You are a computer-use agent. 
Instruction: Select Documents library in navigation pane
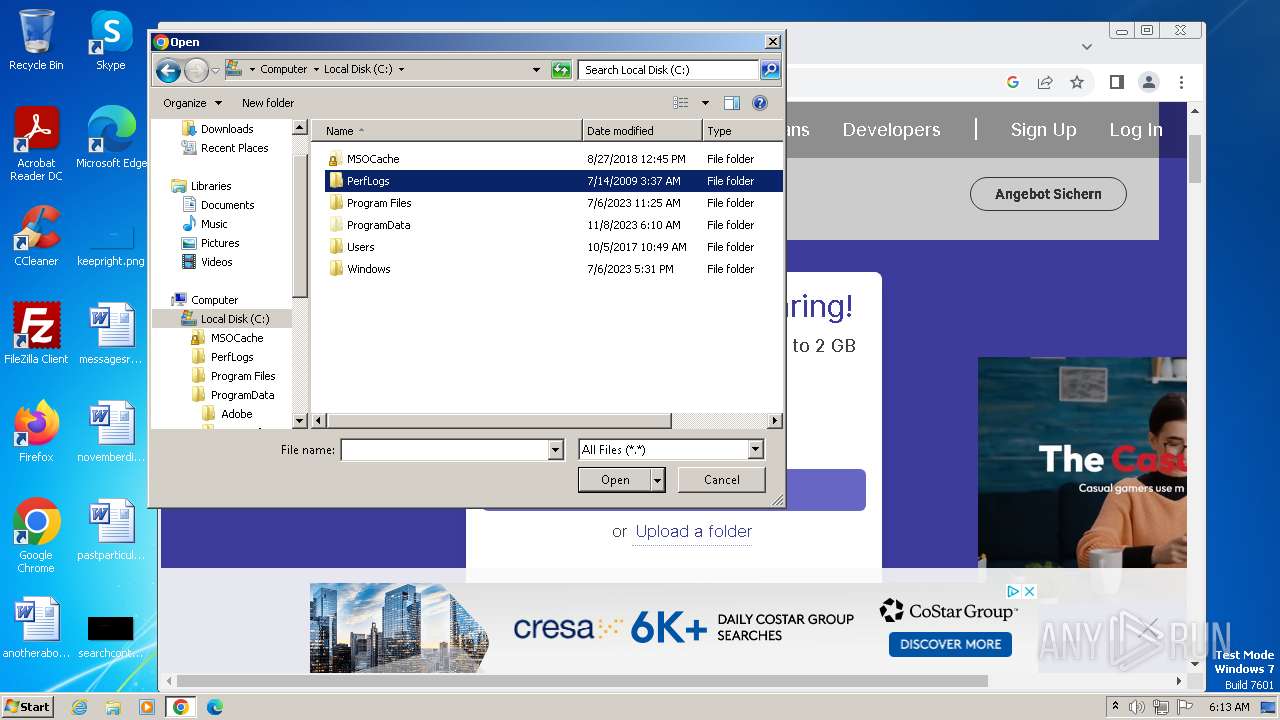[x=227, y=205]
